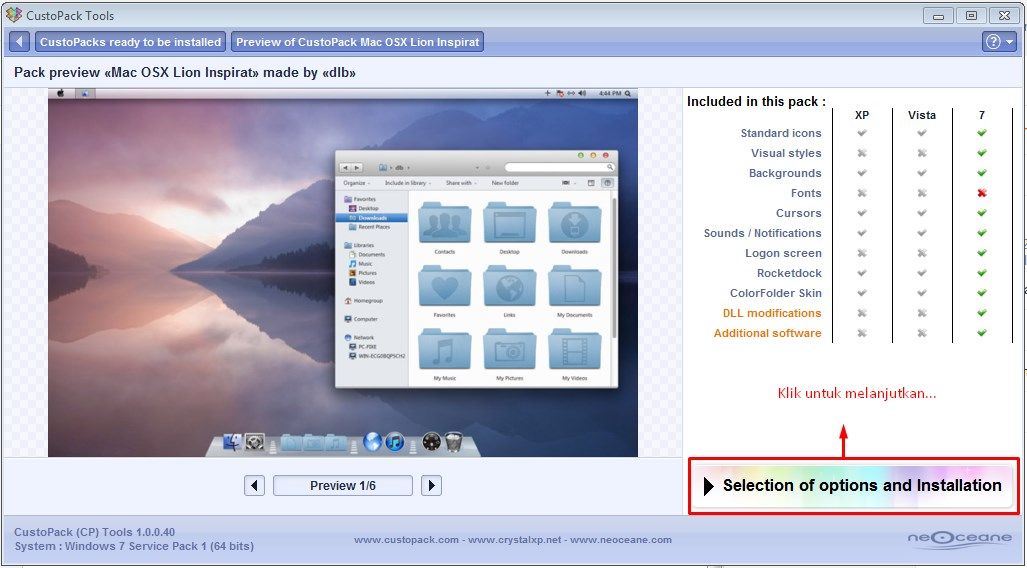Viewport: 1027px width, 568px height.
Task: Click Cursors label
Action: 798,213
